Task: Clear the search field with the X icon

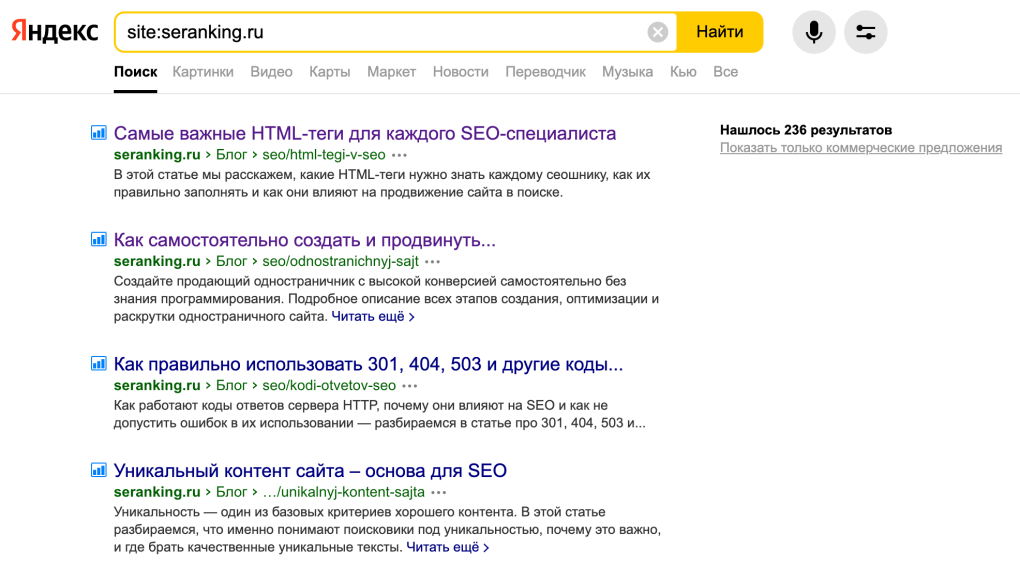Action: coord(657,32)
